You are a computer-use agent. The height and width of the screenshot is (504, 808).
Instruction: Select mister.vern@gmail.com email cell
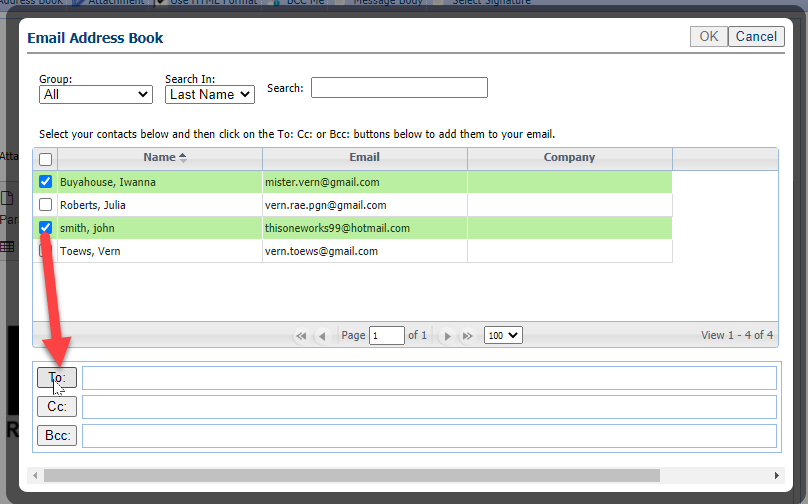[365, 182]
